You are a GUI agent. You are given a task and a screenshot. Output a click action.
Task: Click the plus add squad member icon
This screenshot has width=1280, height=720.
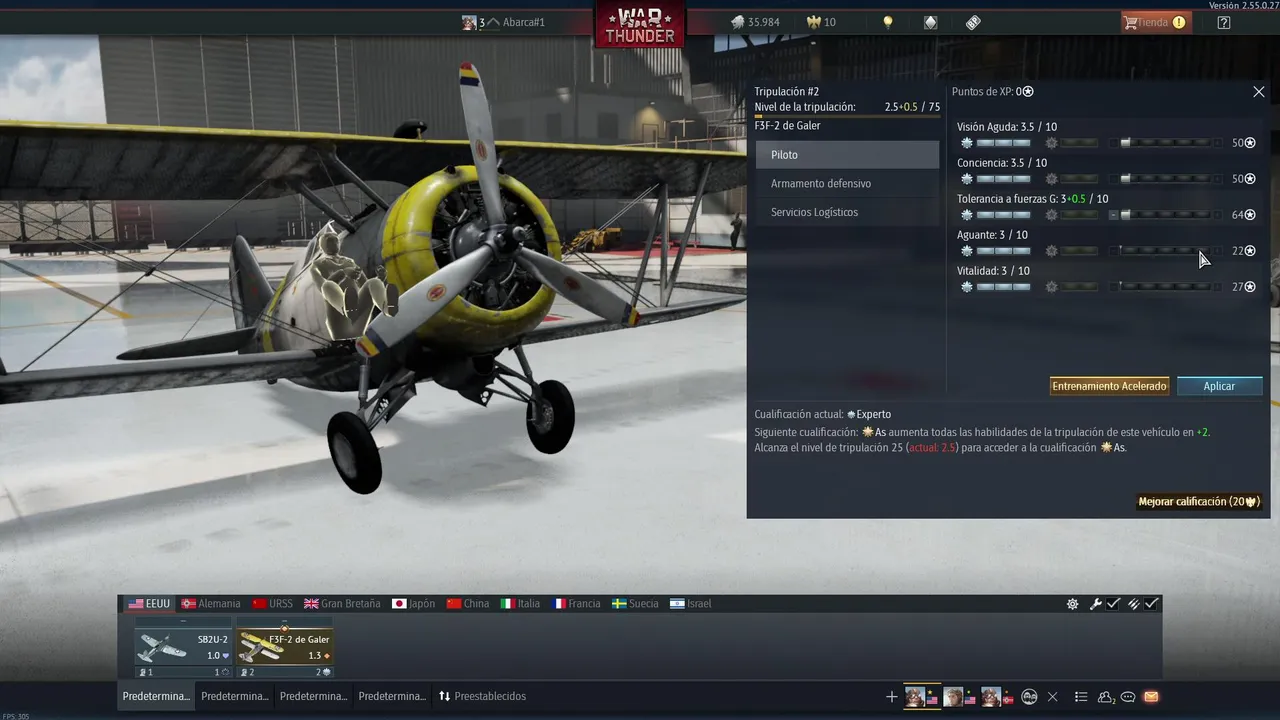(x=892, y=697)
